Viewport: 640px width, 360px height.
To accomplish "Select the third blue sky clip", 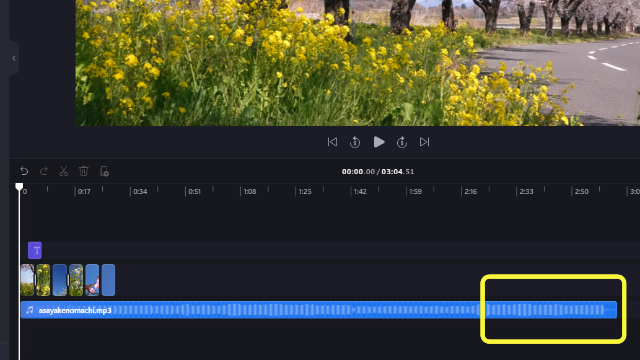I will pos(60,280).
